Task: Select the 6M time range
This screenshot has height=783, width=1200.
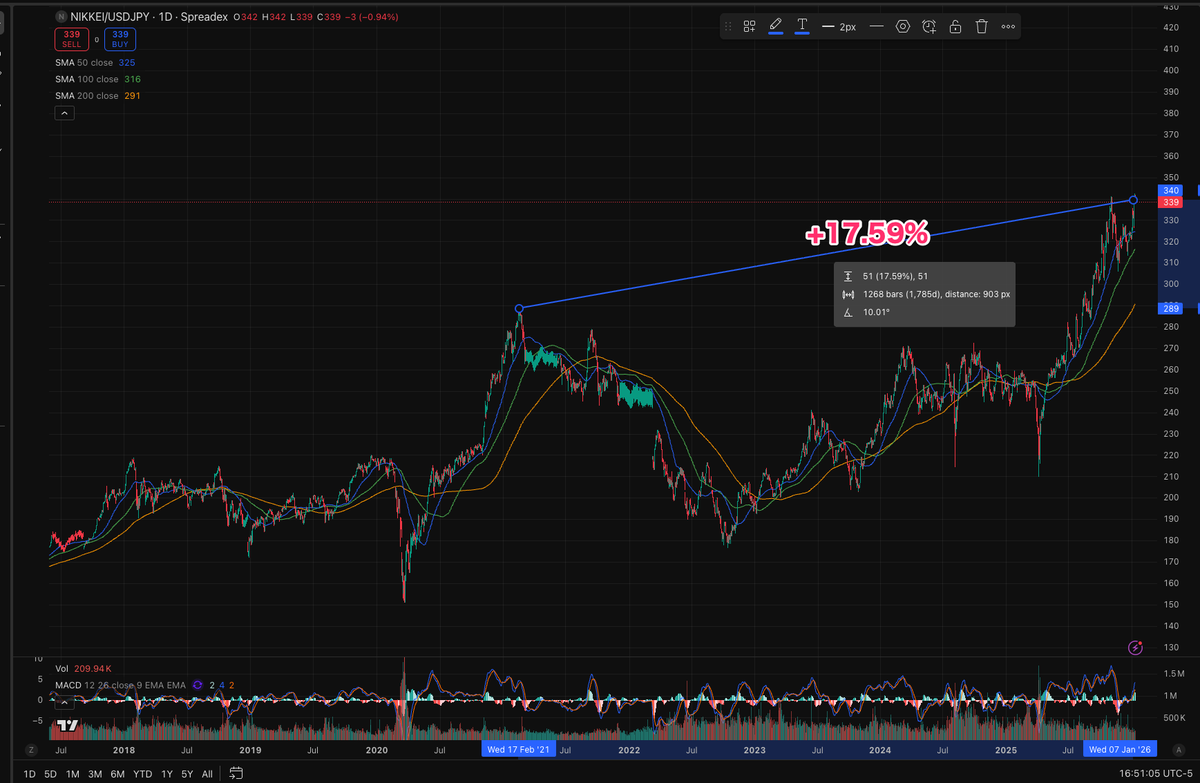Action: coord(118,774)
